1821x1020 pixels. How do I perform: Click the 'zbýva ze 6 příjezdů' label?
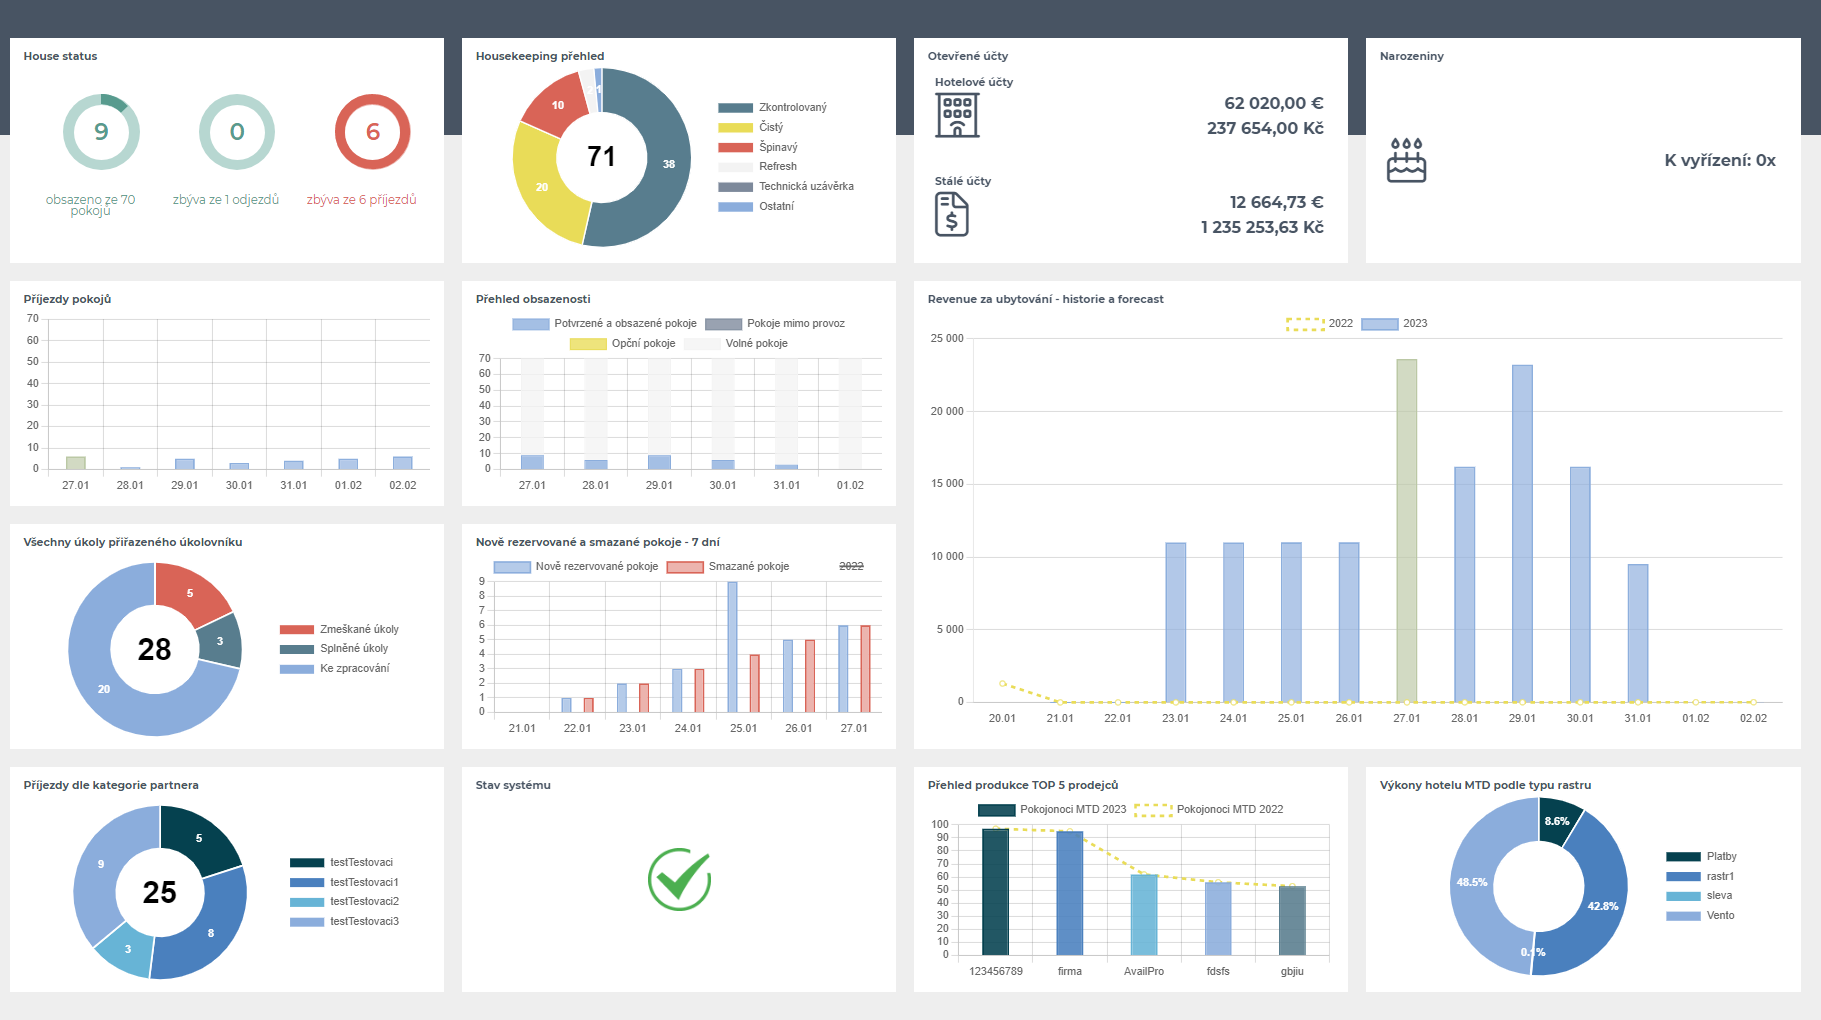(361, 200)
